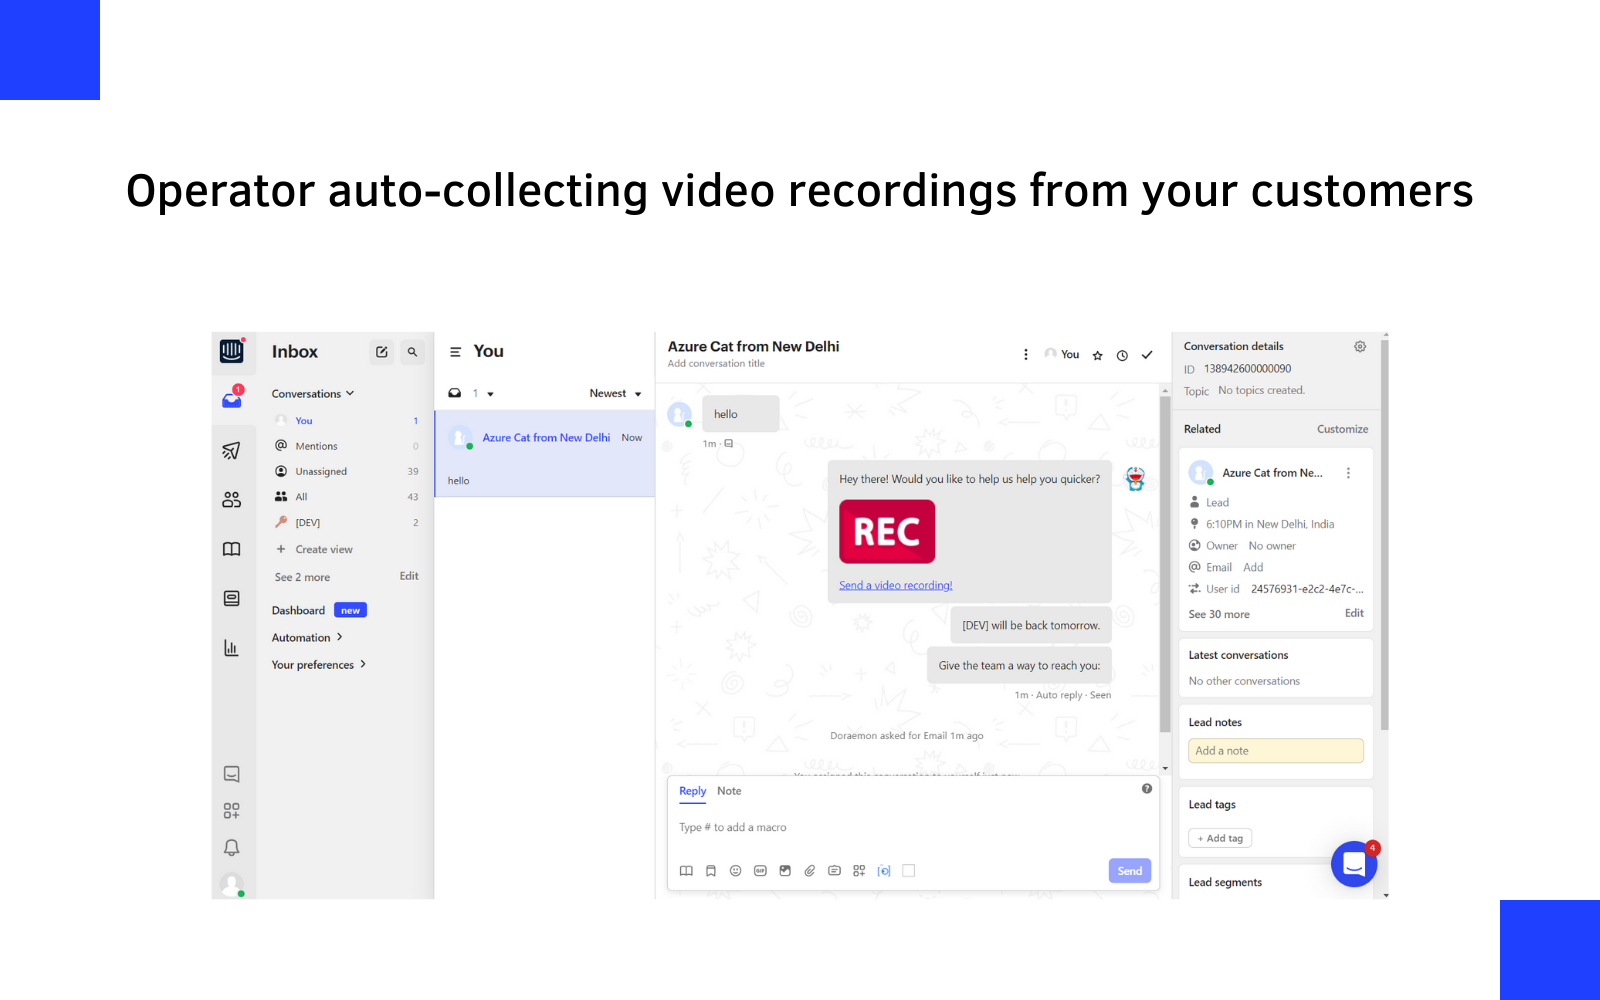Select the Outbound messages sidebar icon
Screen dimensions: 1600x1000
(x=232, y=450)
